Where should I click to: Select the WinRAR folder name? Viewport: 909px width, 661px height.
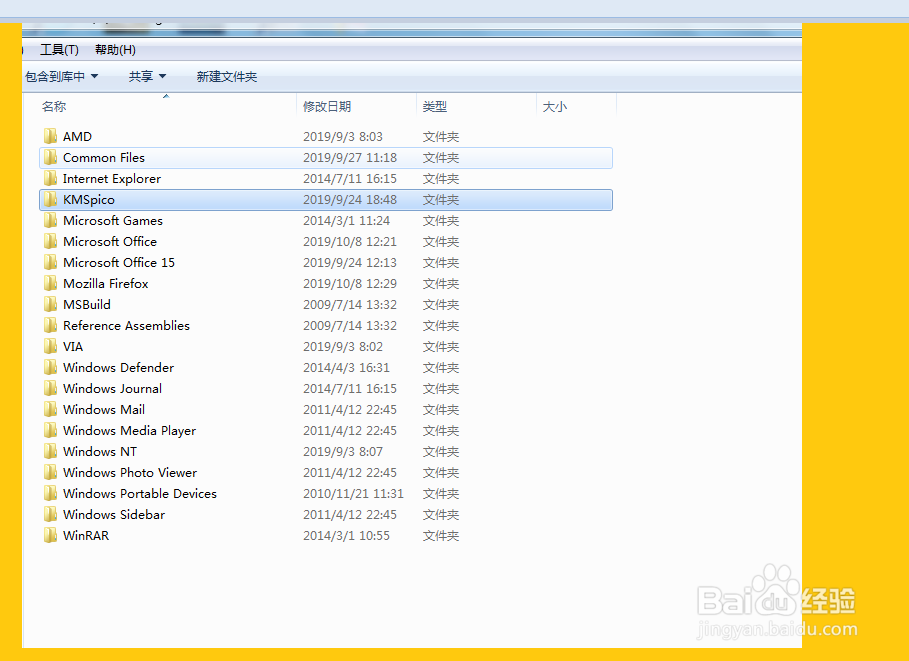point(86,535)
